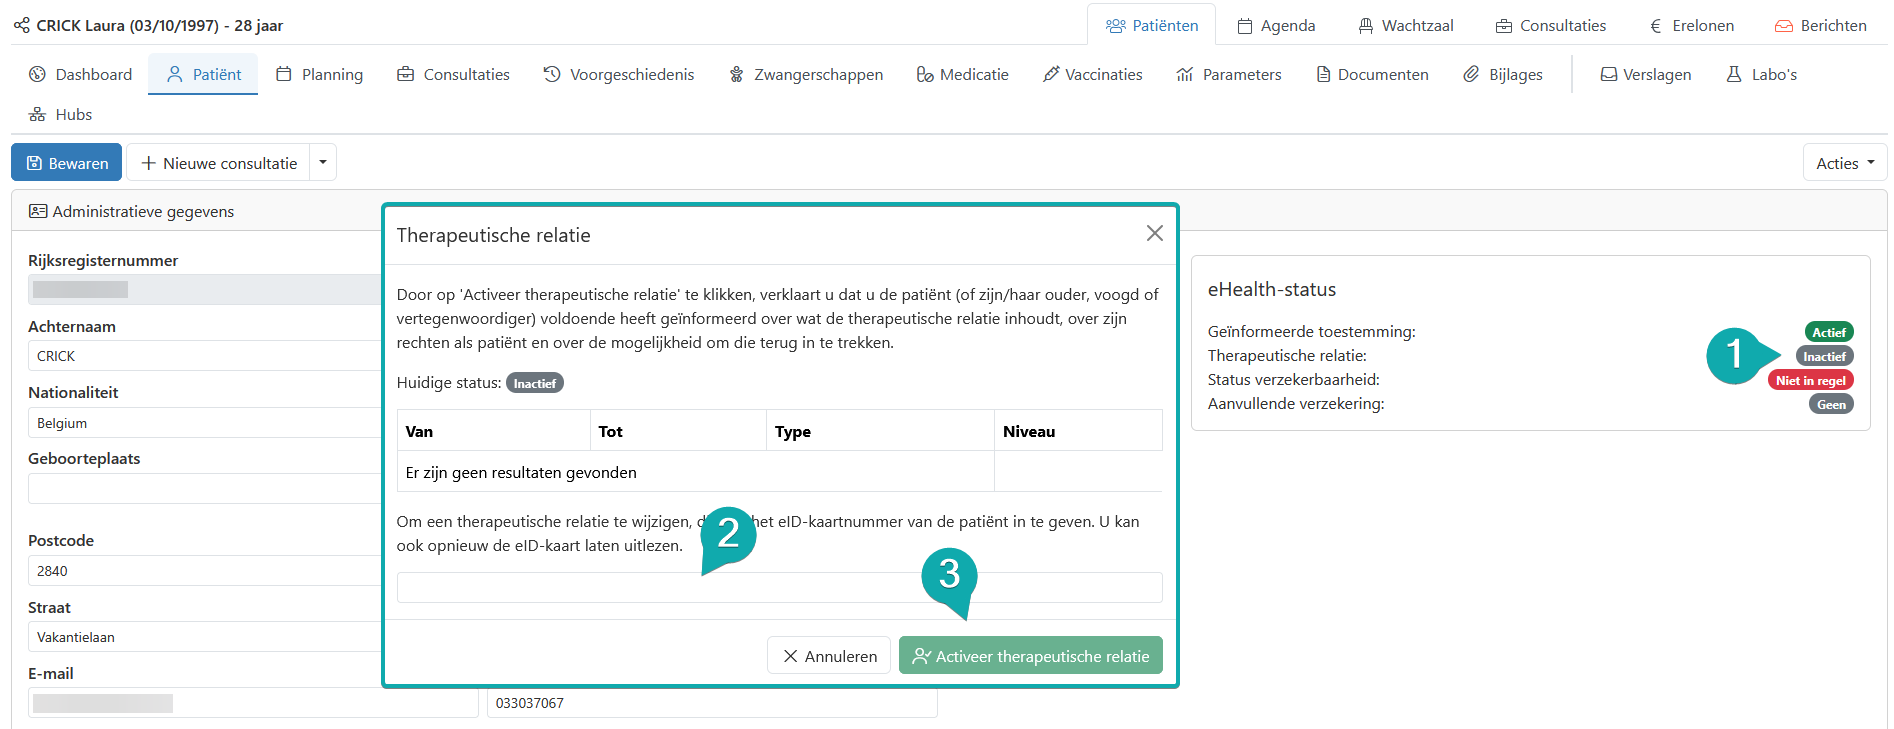Click the Rijksregisternummer field

(204, 289)
